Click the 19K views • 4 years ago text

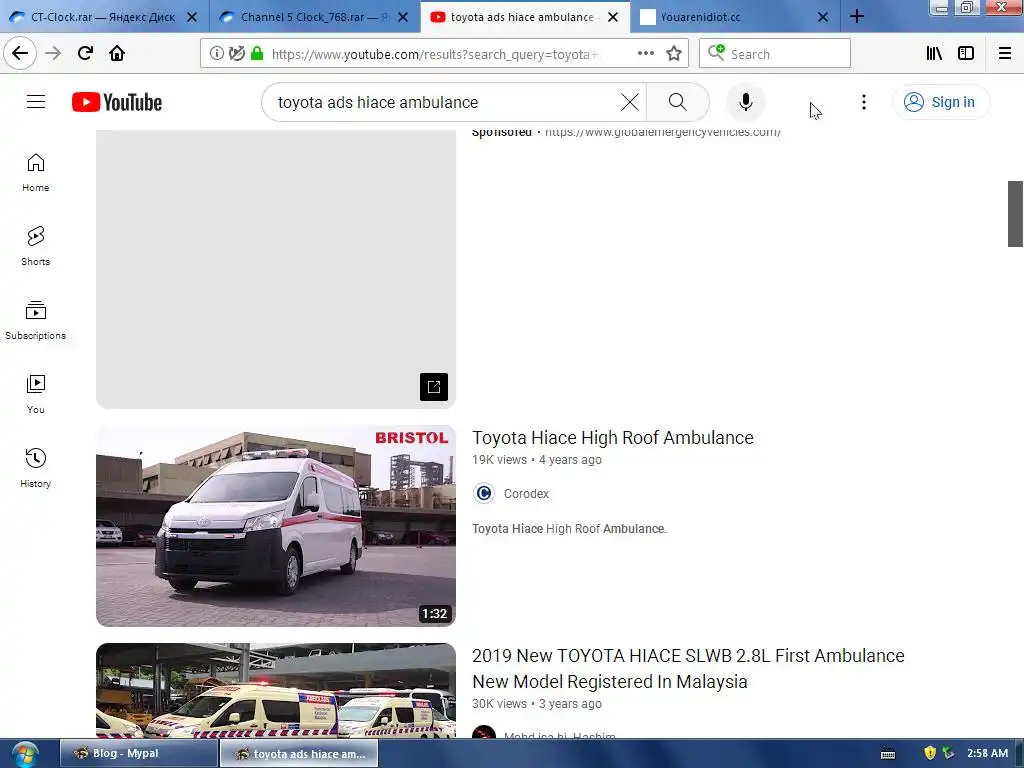pyautogui.click(x=537, y=460)
